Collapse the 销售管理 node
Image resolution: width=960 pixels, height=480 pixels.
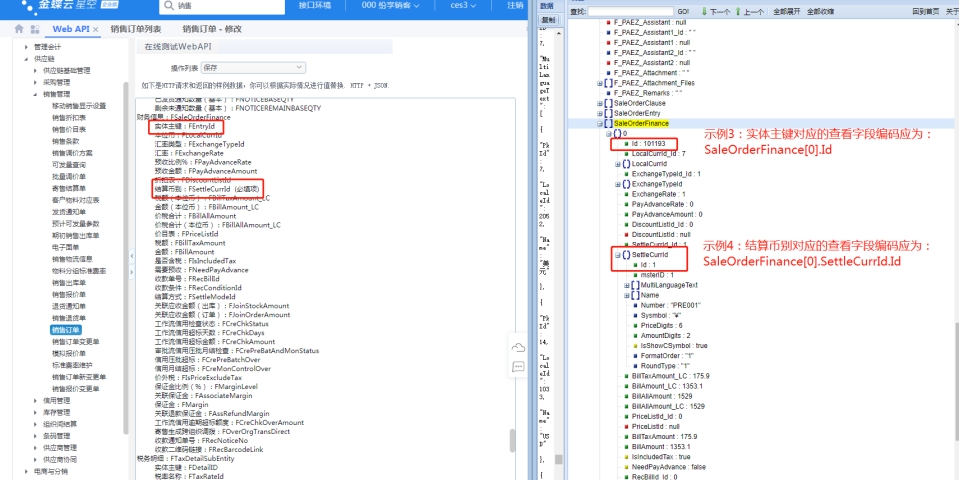point(36,94)
